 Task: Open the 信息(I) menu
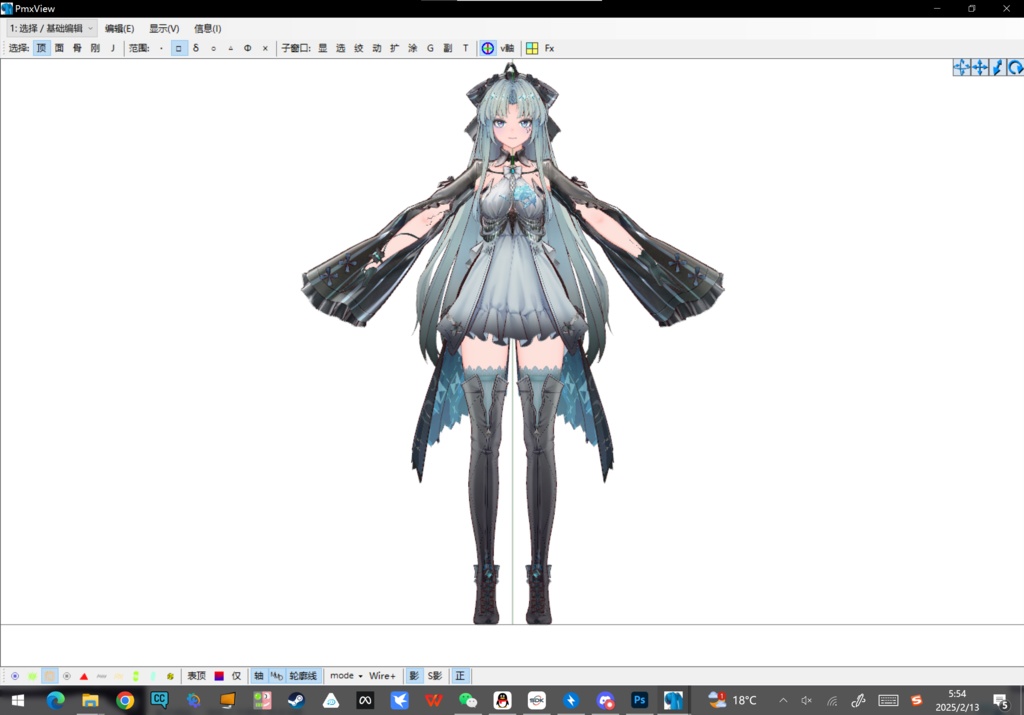pos(205,28)
